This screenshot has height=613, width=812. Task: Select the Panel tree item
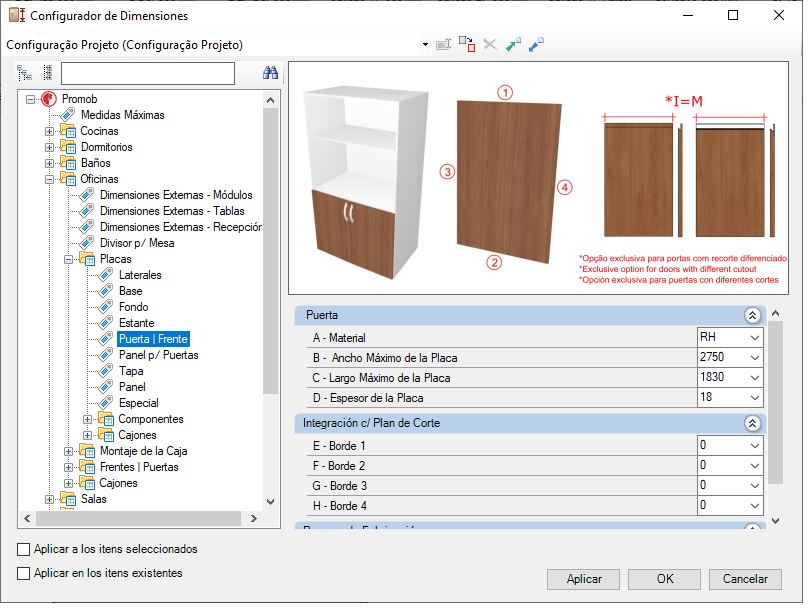point(132,387)
